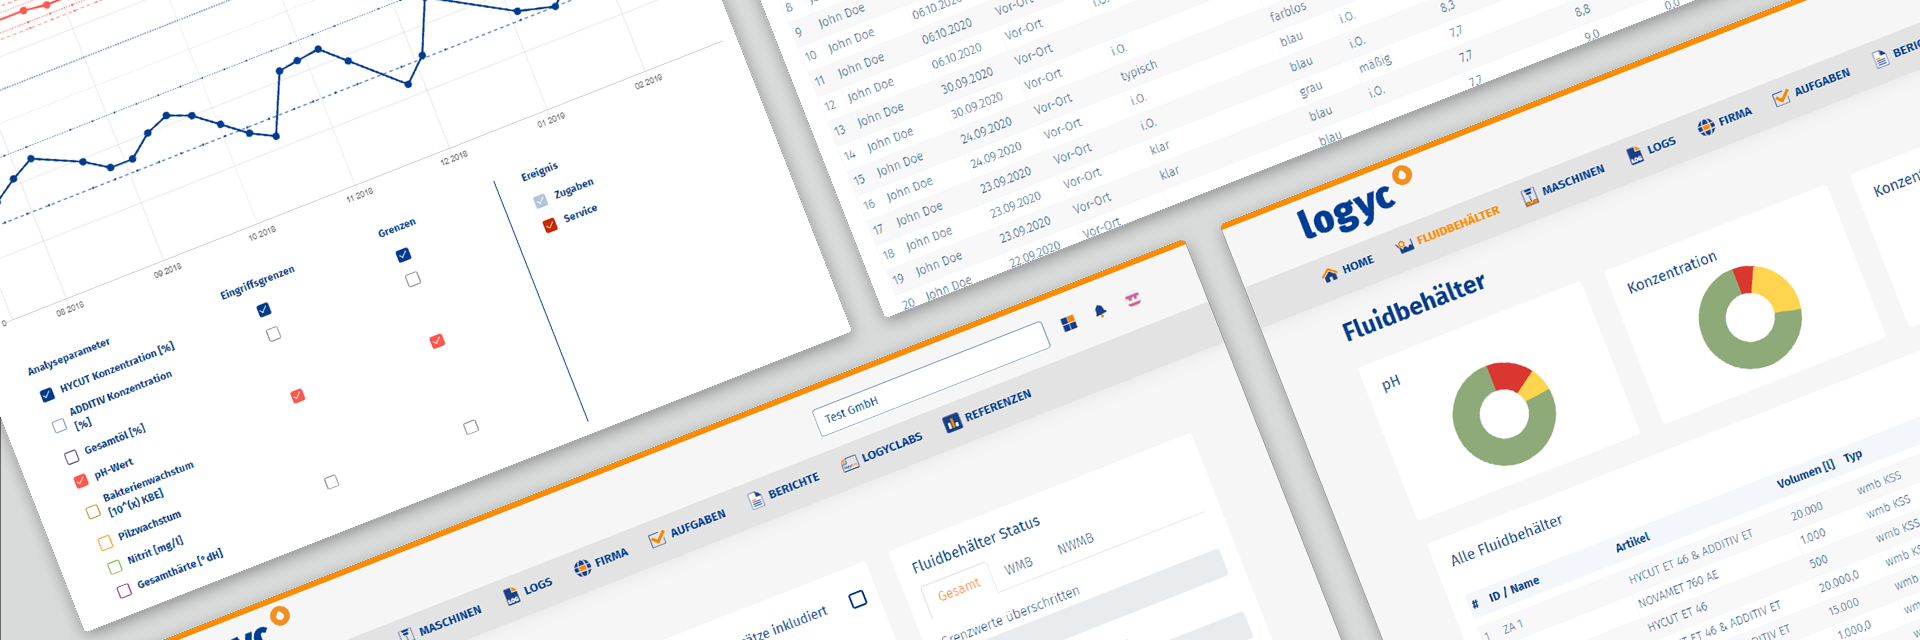The image size is (1920, 640).
Task: Toggle Eingriffsgrenzen checkbox for HYCUT Konzentration row
Action: (x=263, y=310)
